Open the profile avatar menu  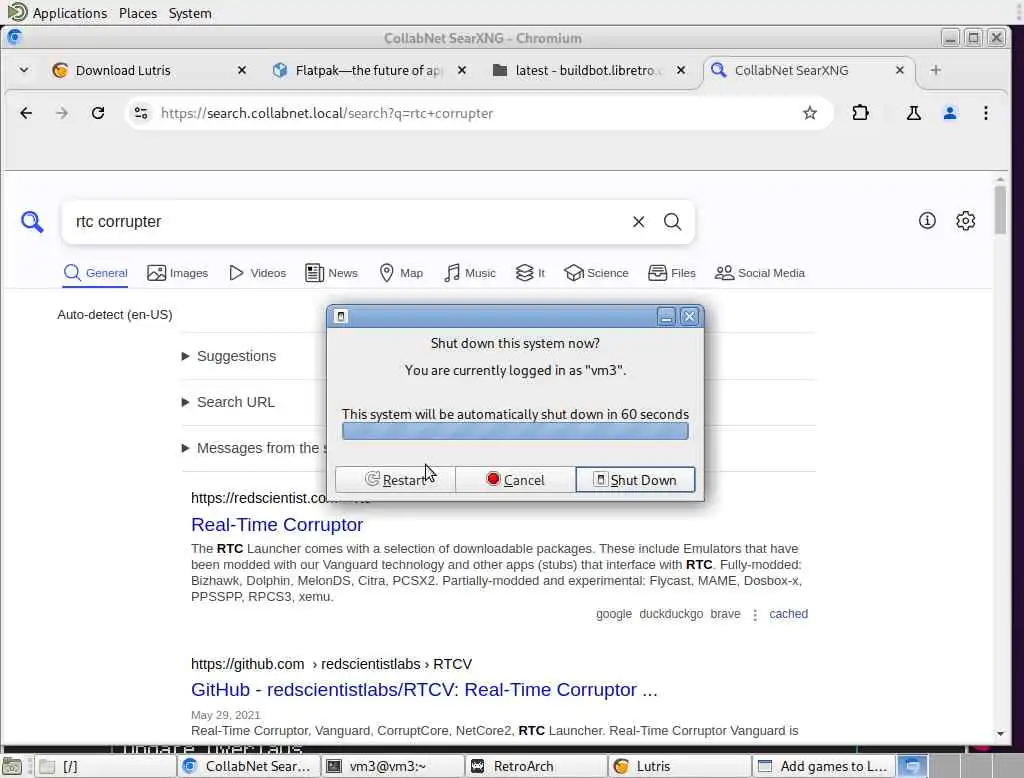pyautogui.click(x=950, y=113)
